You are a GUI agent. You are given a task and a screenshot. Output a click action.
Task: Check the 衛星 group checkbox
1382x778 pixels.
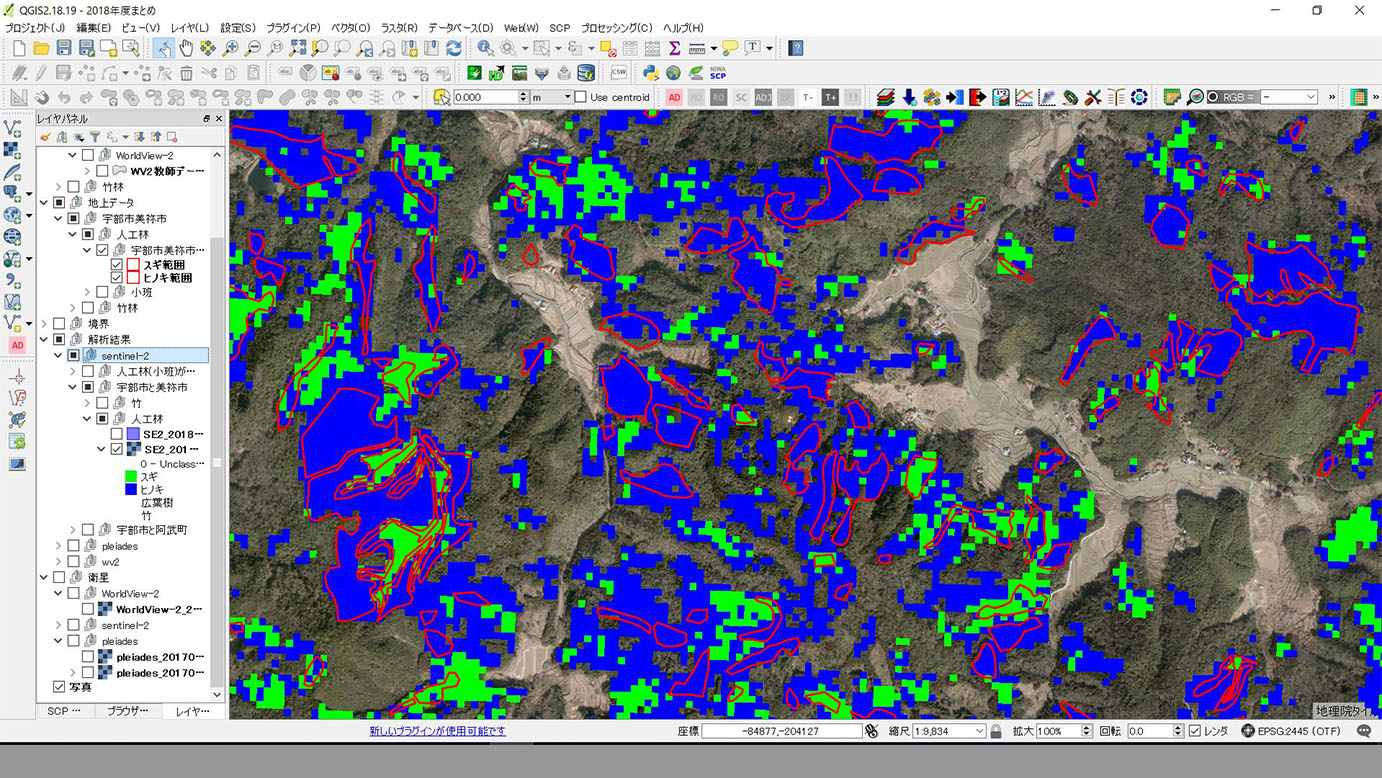59,577
